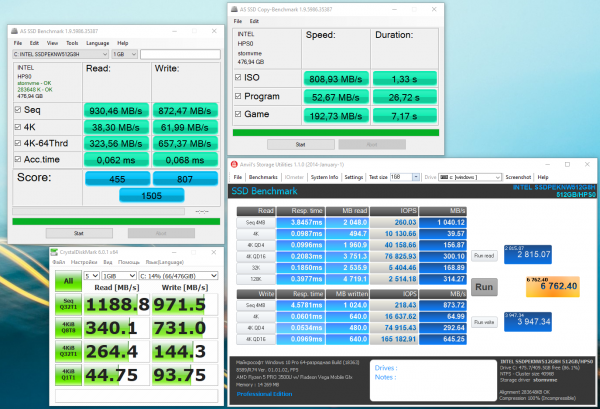Screen dimensions: 600x409
Task: Open Tools menu in AS SSD Benchmark
Action: [x=72, y=43]
